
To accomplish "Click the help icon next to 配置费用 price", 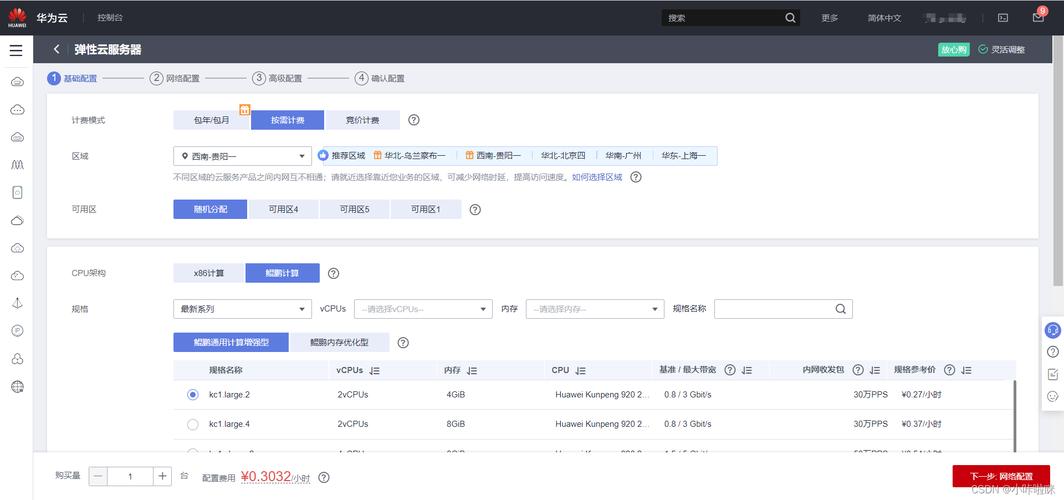I will coord(324,478).
